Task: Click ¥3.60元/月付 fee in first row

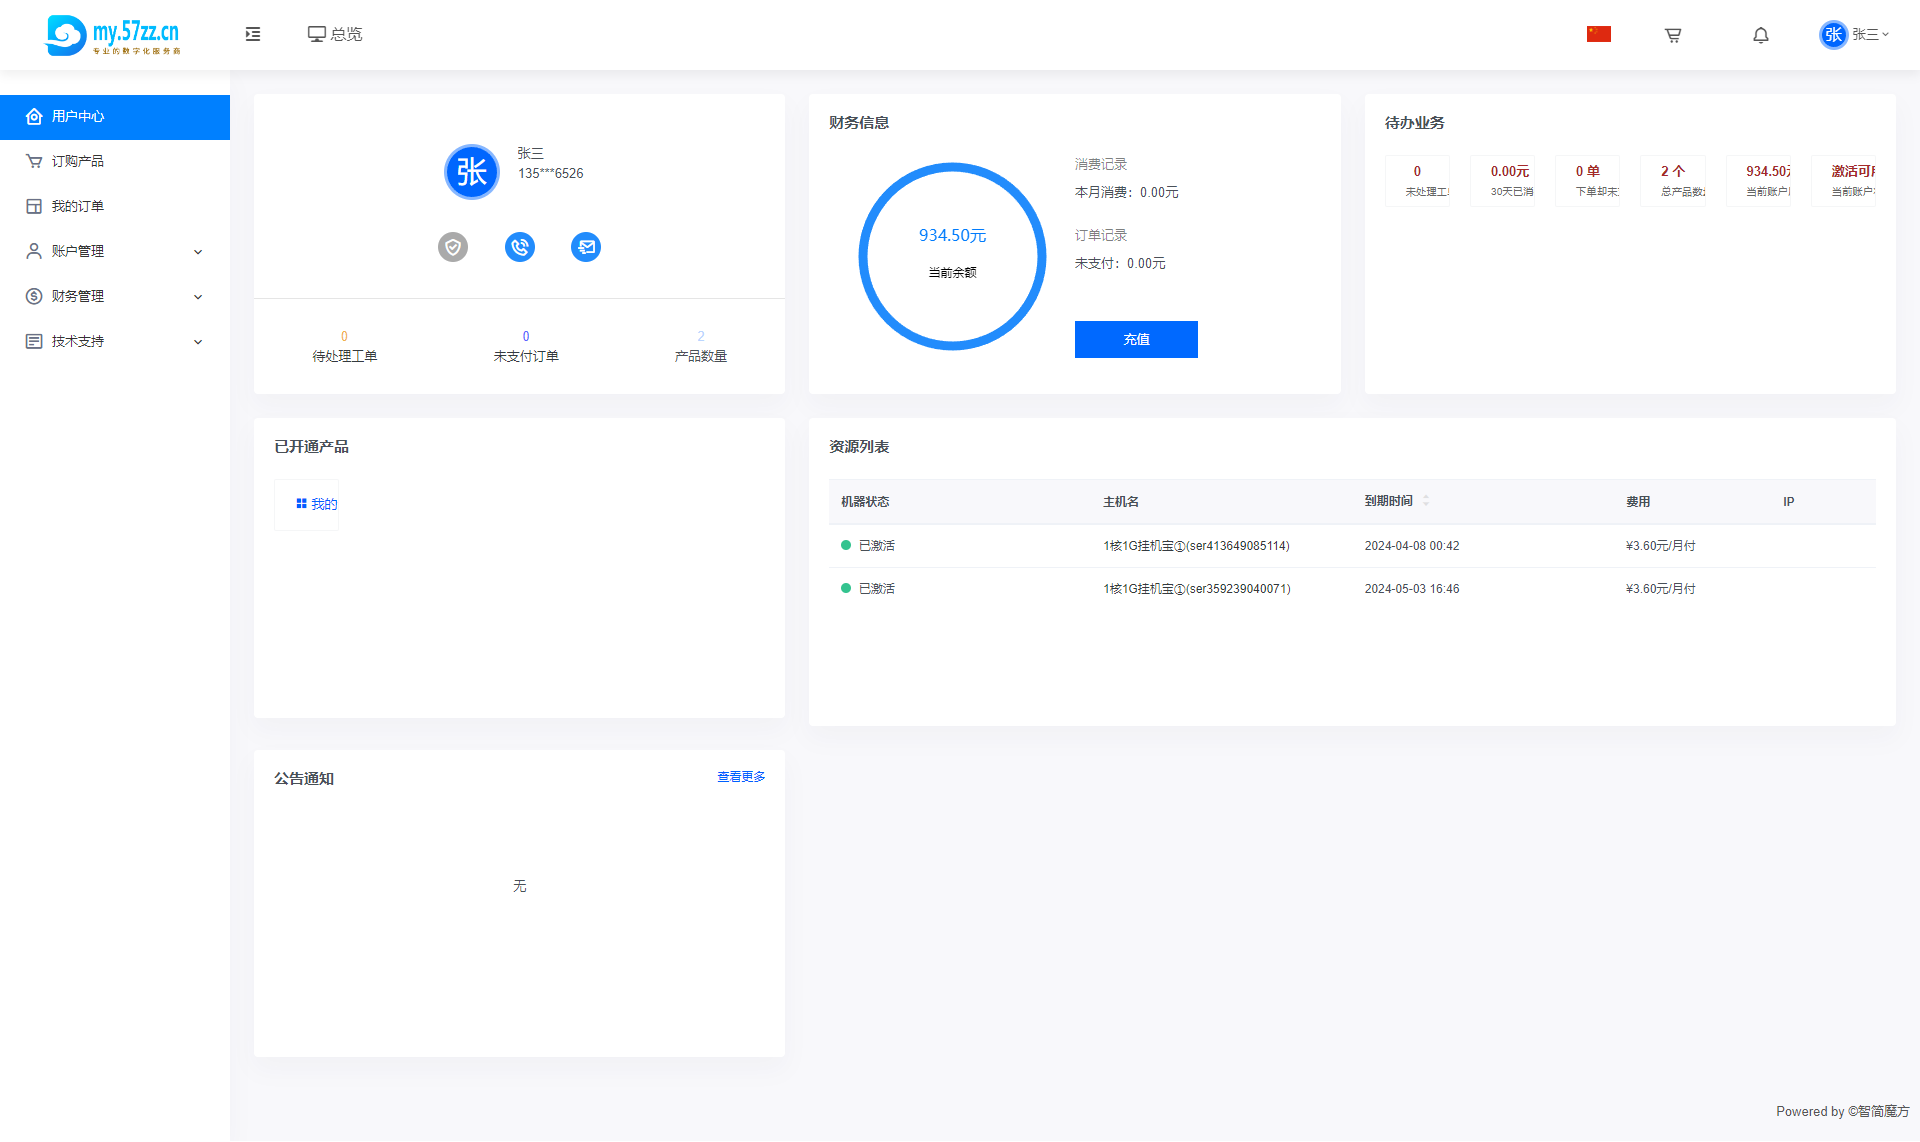Action: [x=1661, y=546]
